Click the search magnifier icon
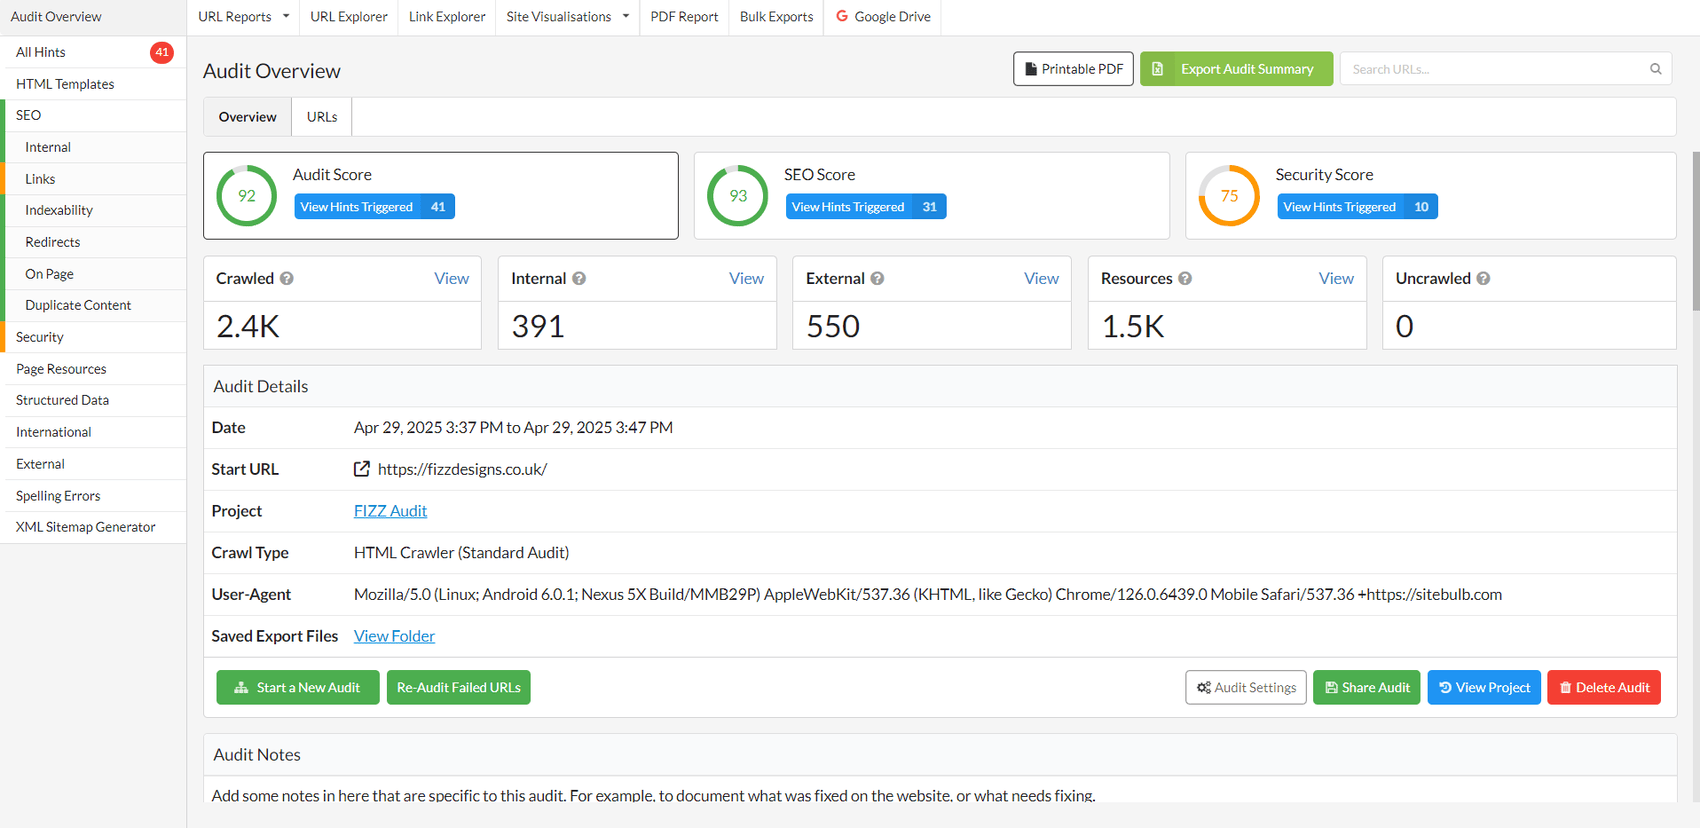 [1655, 69]
